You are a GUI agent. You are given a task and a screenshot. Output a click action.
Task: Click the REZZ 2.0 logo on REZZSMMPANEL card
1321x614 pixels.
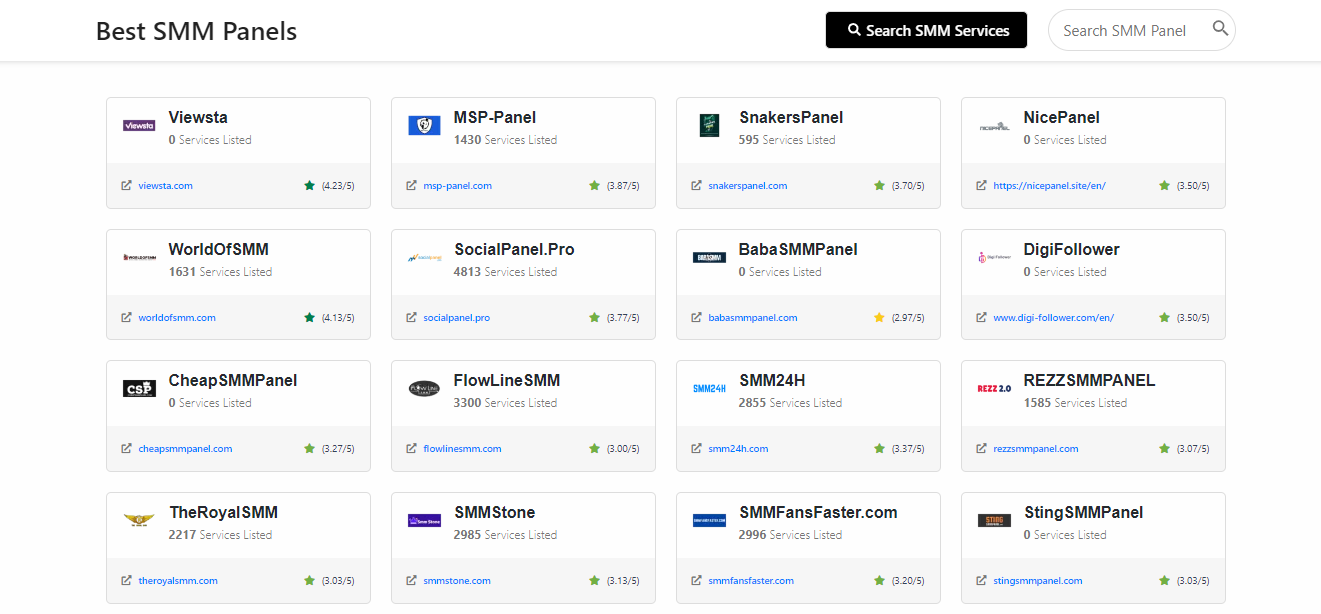coord(993,389)
